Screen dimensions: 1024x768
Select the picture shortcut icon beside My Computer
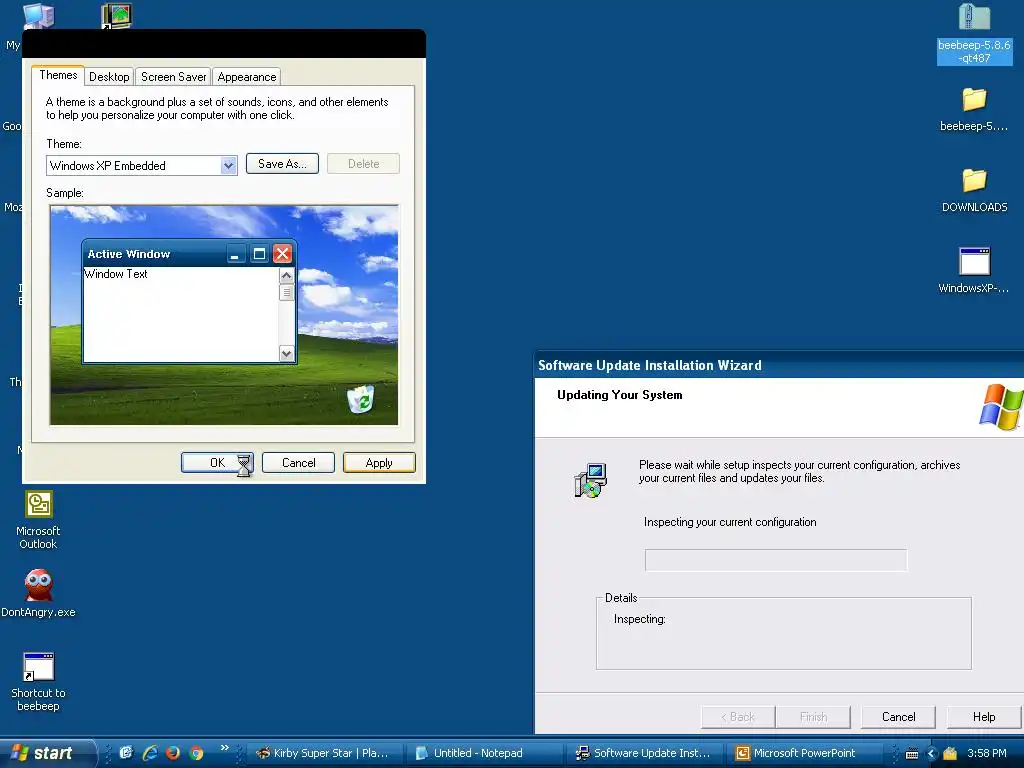click(117, 16)
